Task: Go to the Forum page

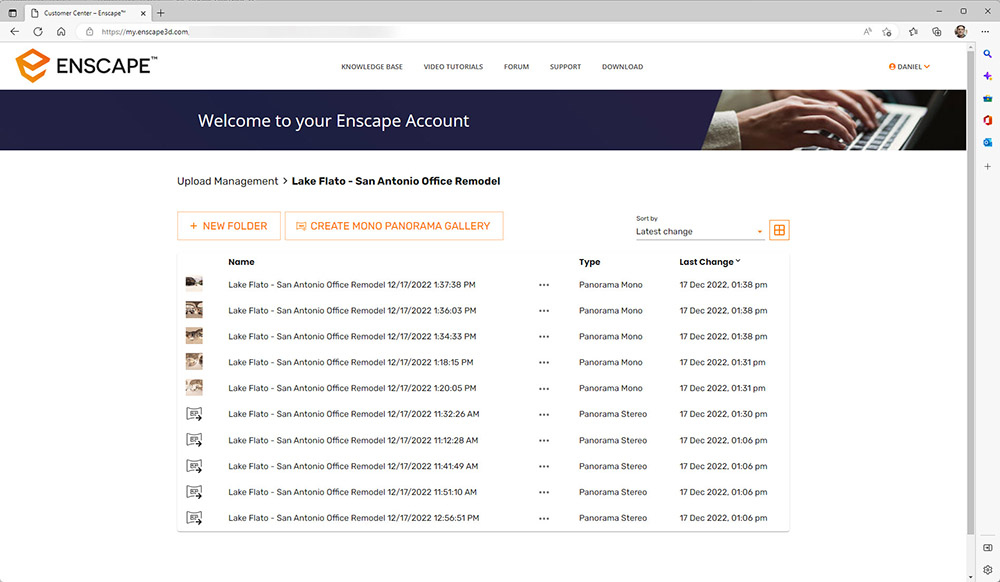Action: (x=517, y=67)
